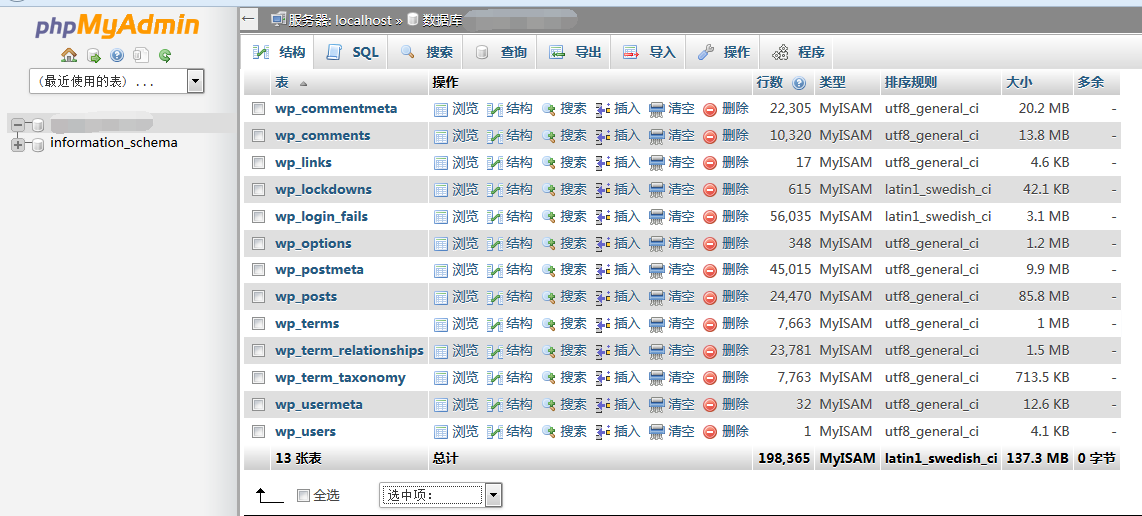The image size is (1142, 516).
Task: Click the collapse navigation arrow button
Action: [x=249, y=18]
